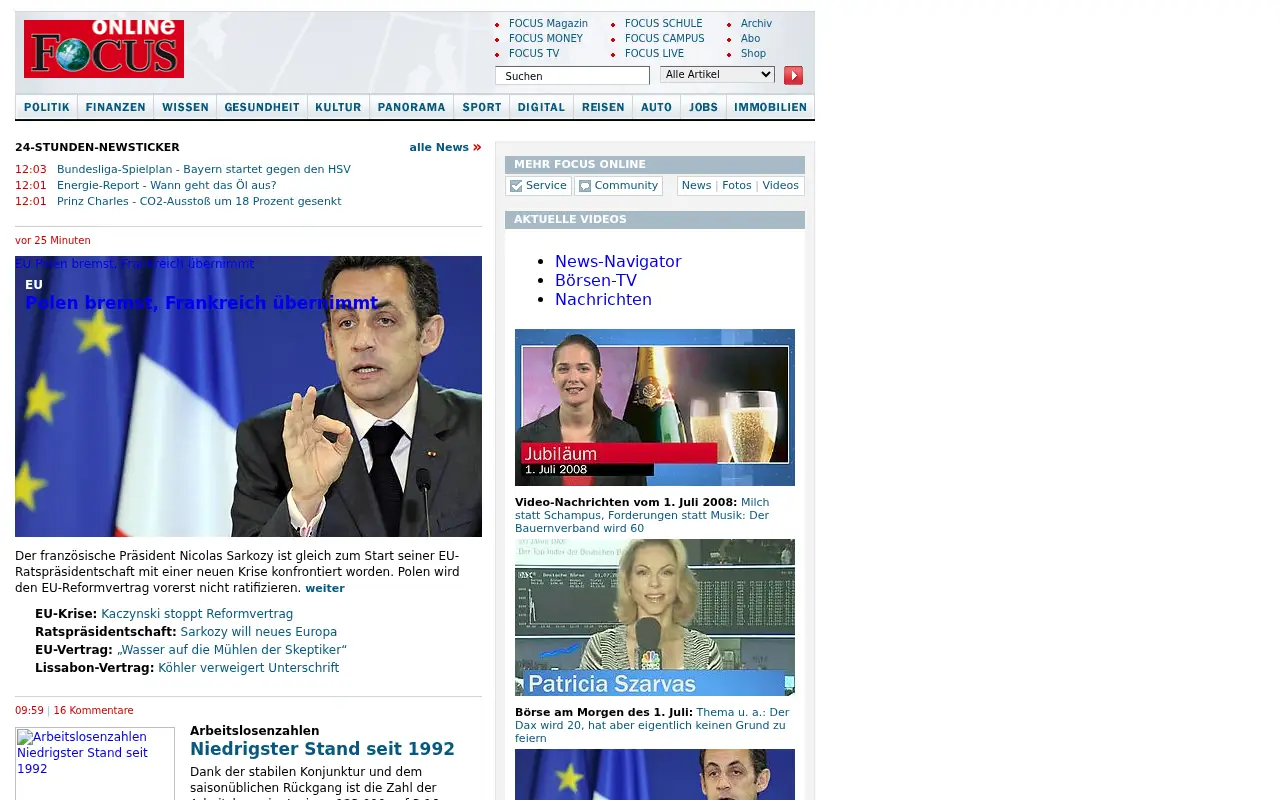Go to the GESUNDHEIT section
The image size is (1280, 800).
[x=262, y=107]
